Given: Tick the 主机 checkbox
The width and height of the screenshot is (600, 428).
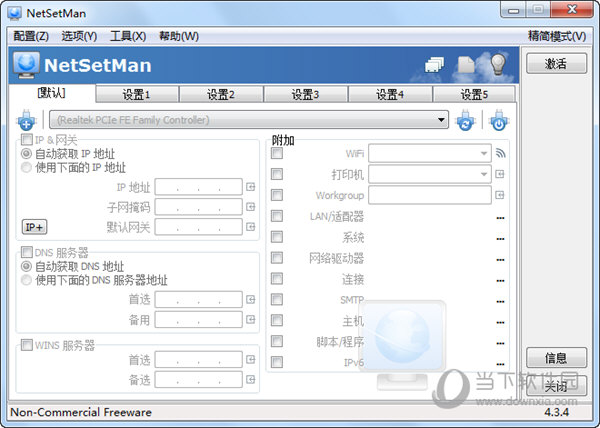Looking at the screenshot, I should click(x=277, y=320).
